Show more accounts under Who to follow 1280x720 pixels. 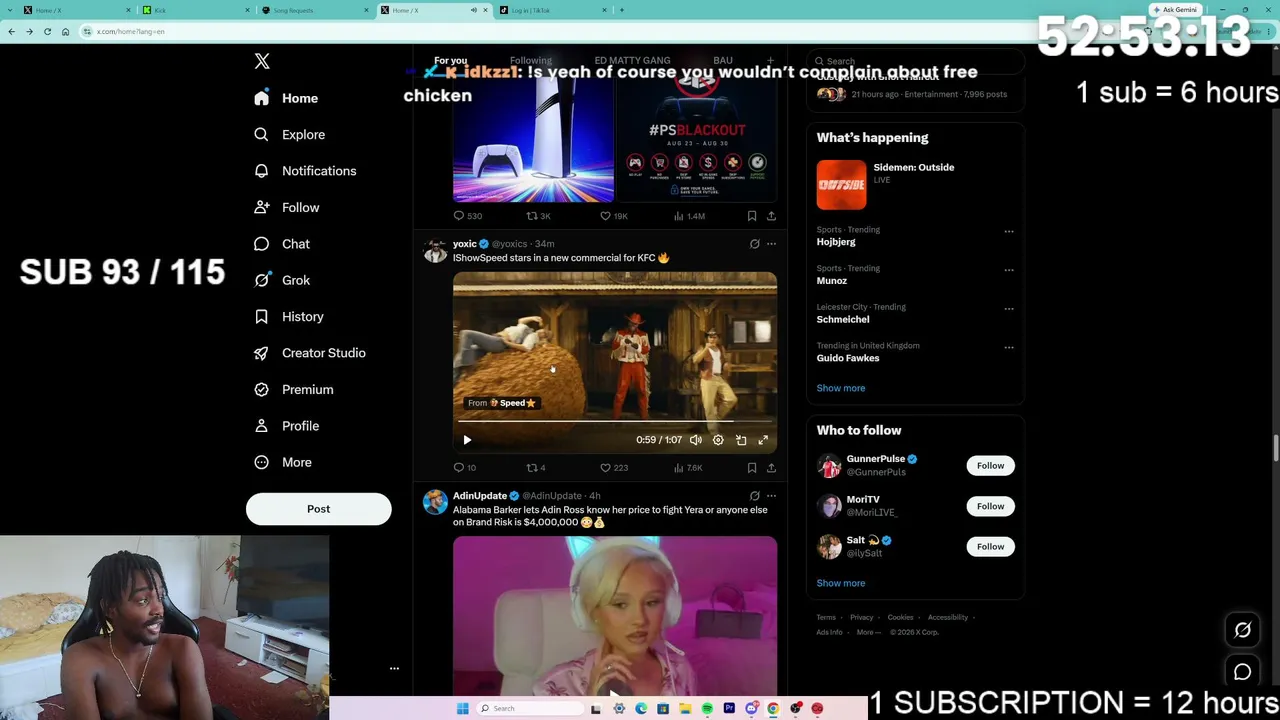pos(841,583)
